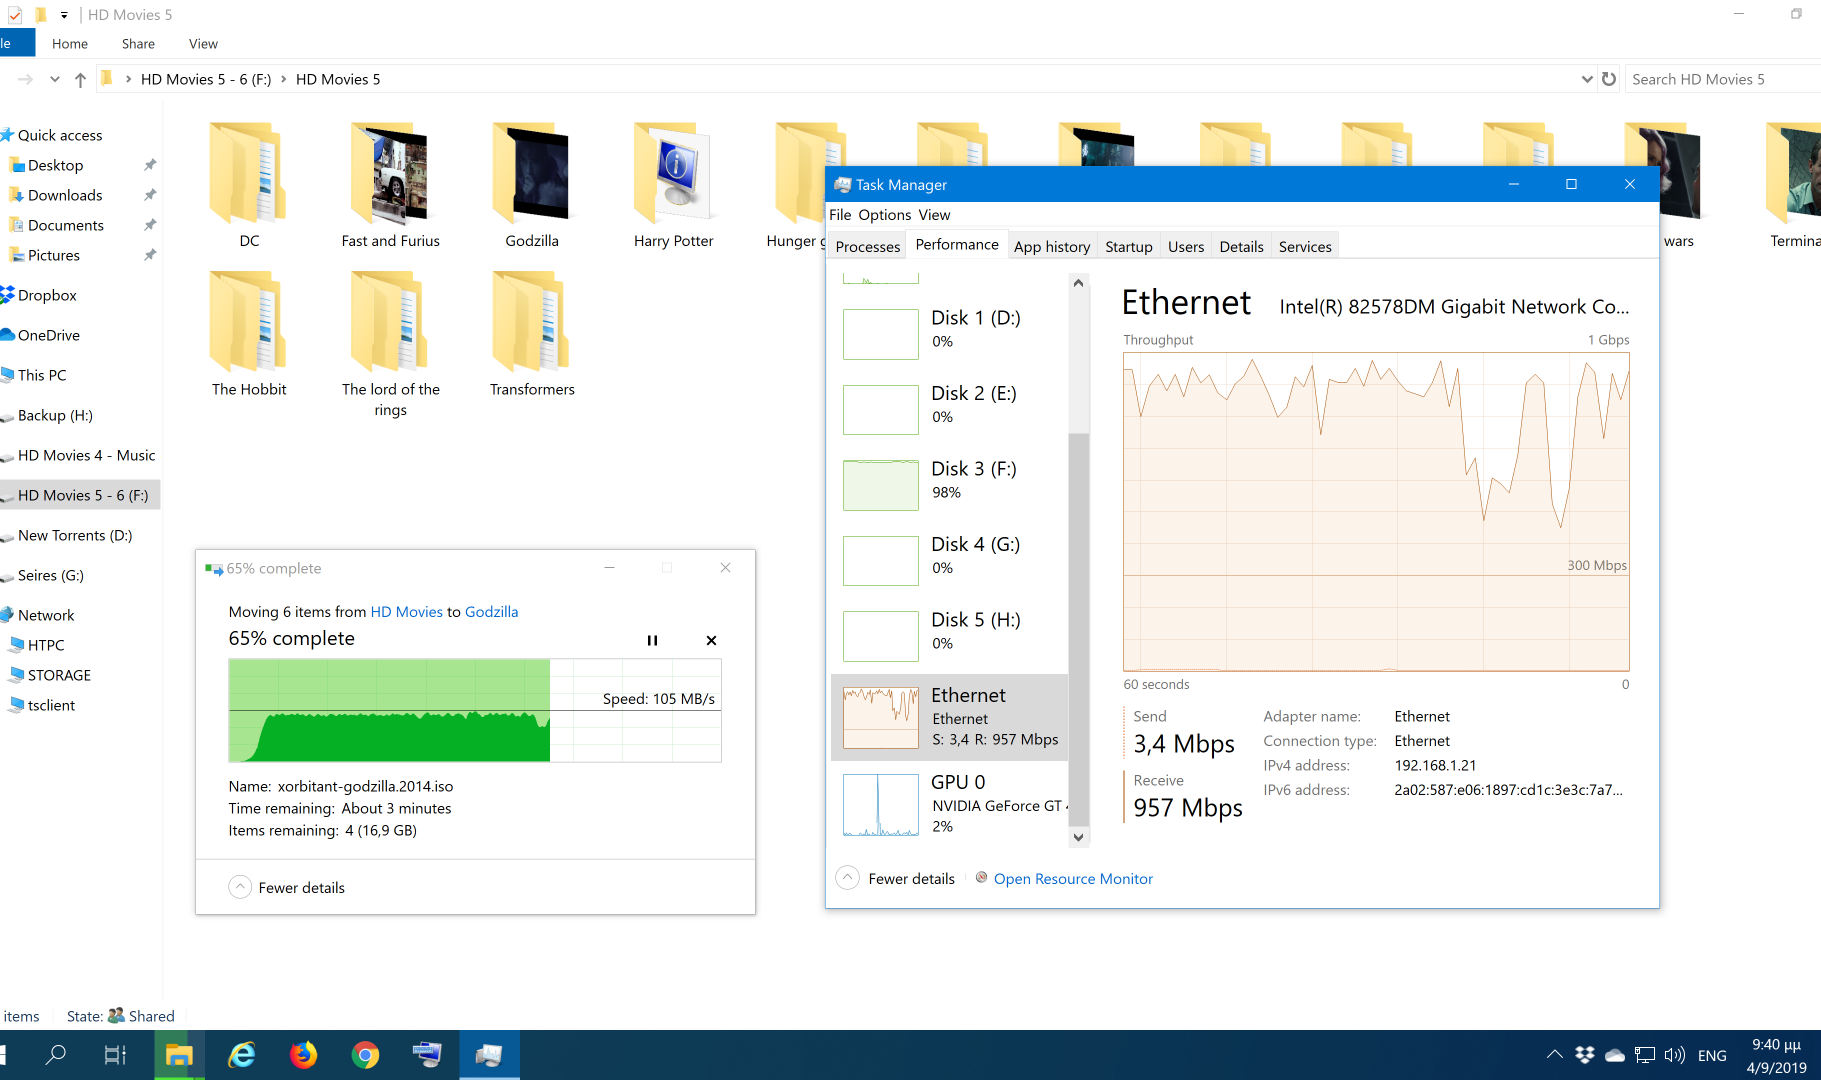
Task: Refresh the current folder view
Action: click(x=1609, y=79)
